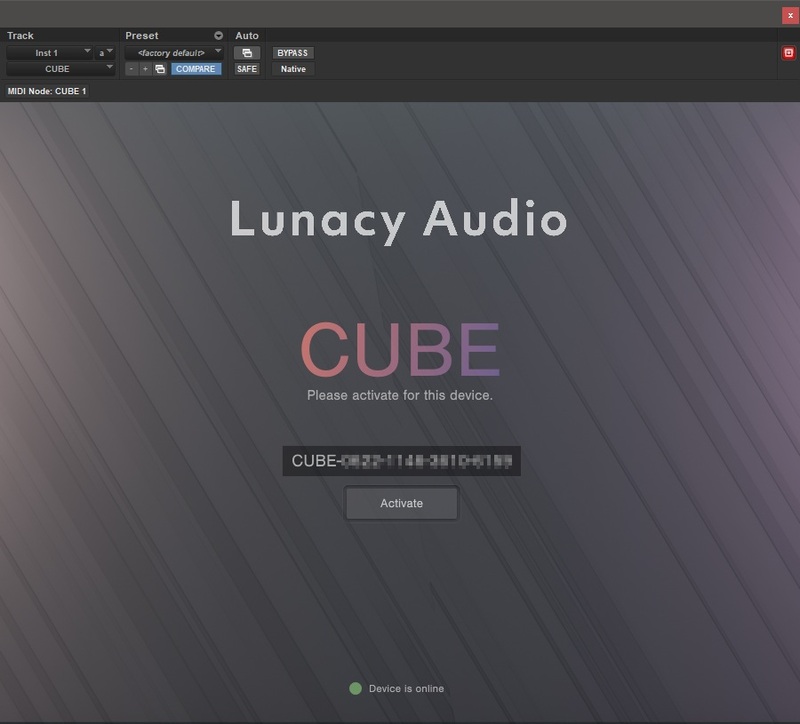Click the Activate button
800x724 pixels.
401,503
